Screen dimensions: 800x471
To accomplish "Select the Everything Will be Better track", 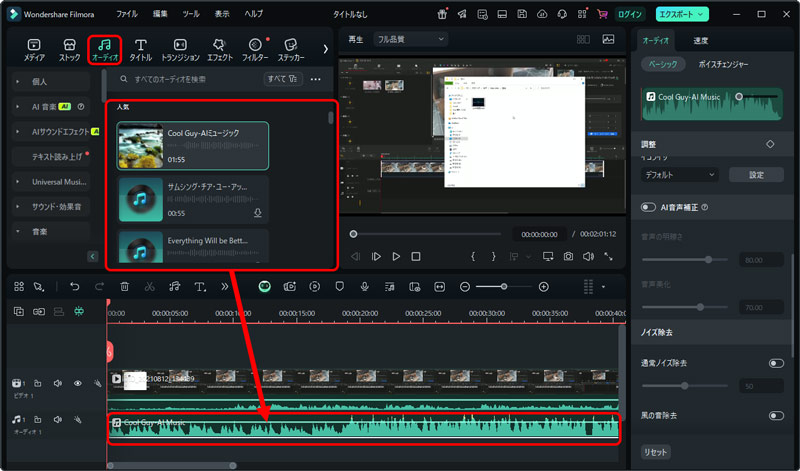I will (192, 246).
